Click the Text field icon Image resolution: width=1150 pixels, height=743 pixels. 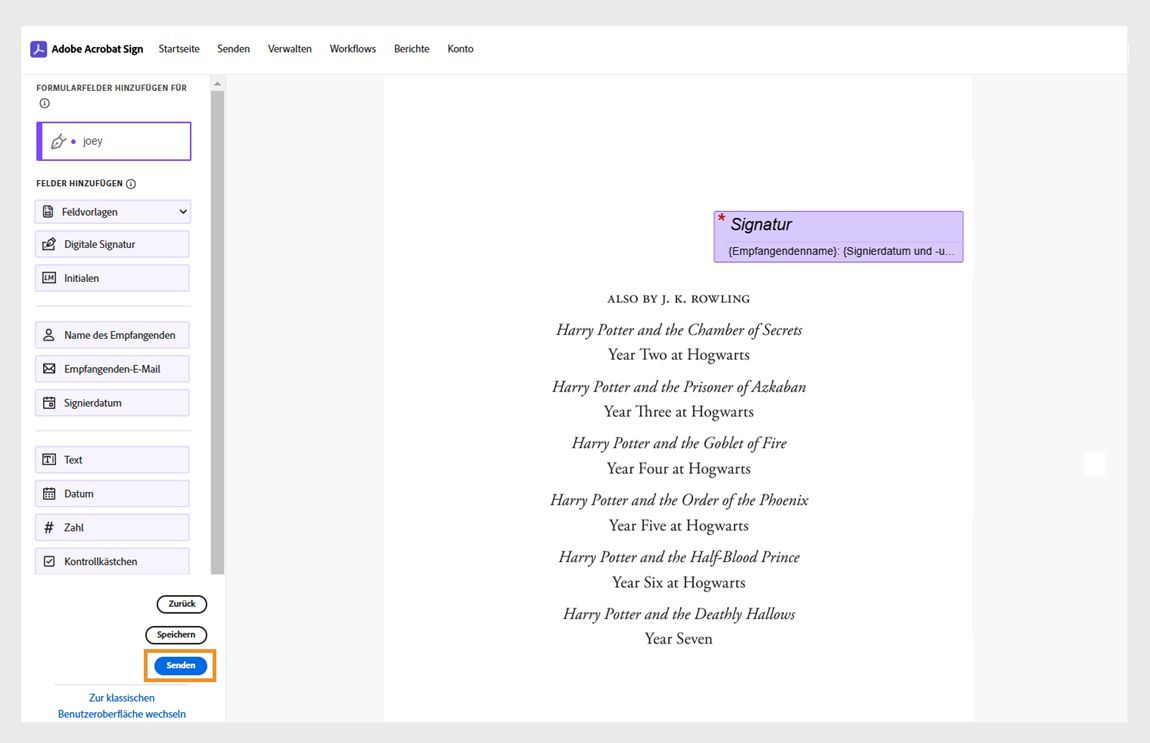coord(49,460)
